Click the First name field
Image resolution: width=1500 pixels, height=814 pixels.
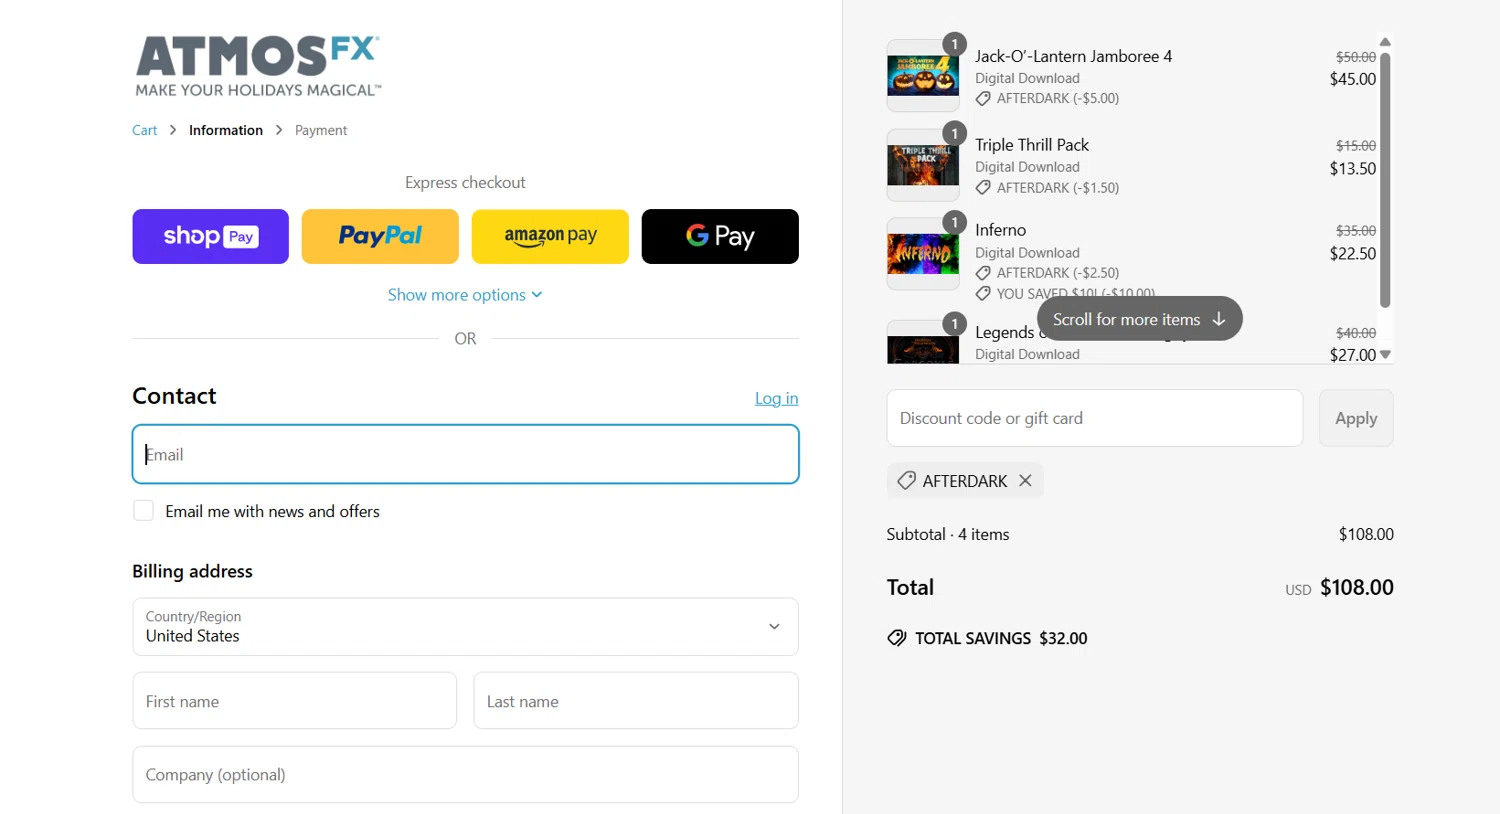coord(295,701)
